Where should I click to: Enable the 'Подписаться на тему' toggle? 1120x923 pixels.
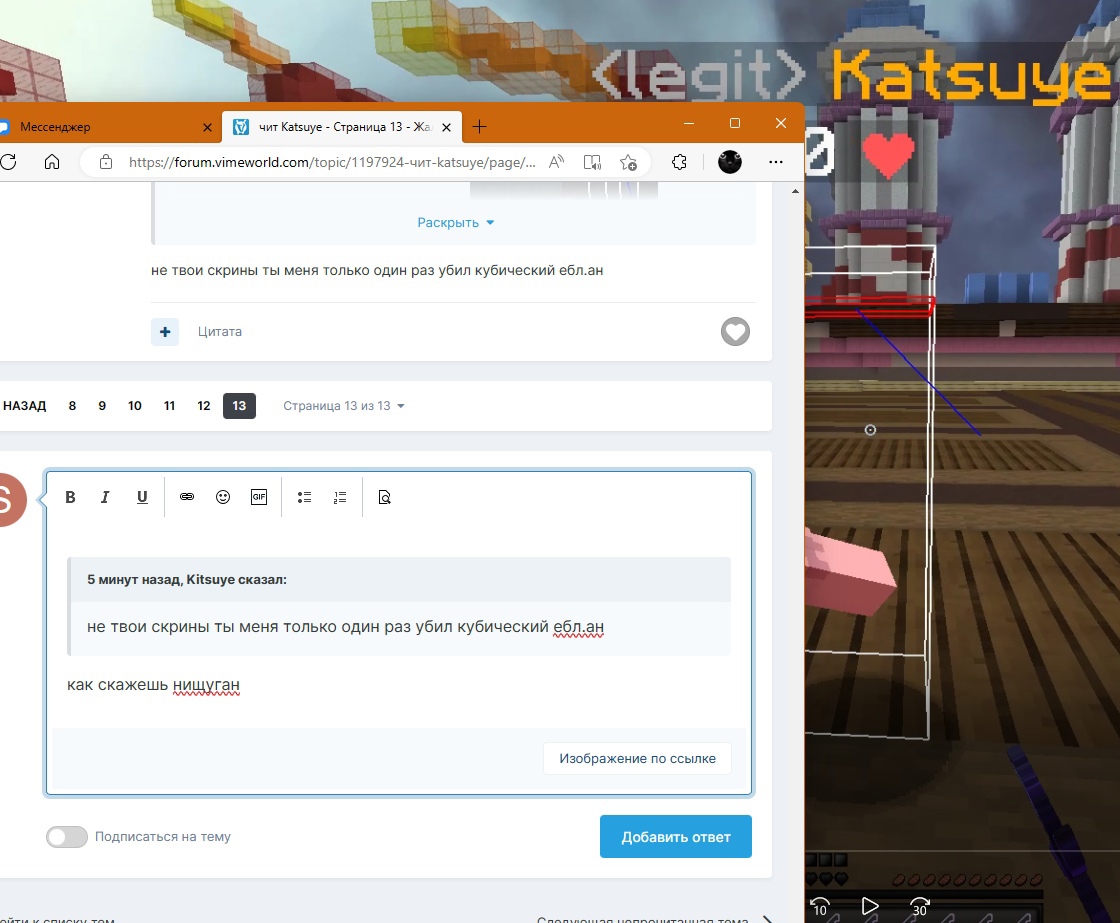tap(67, 837)
